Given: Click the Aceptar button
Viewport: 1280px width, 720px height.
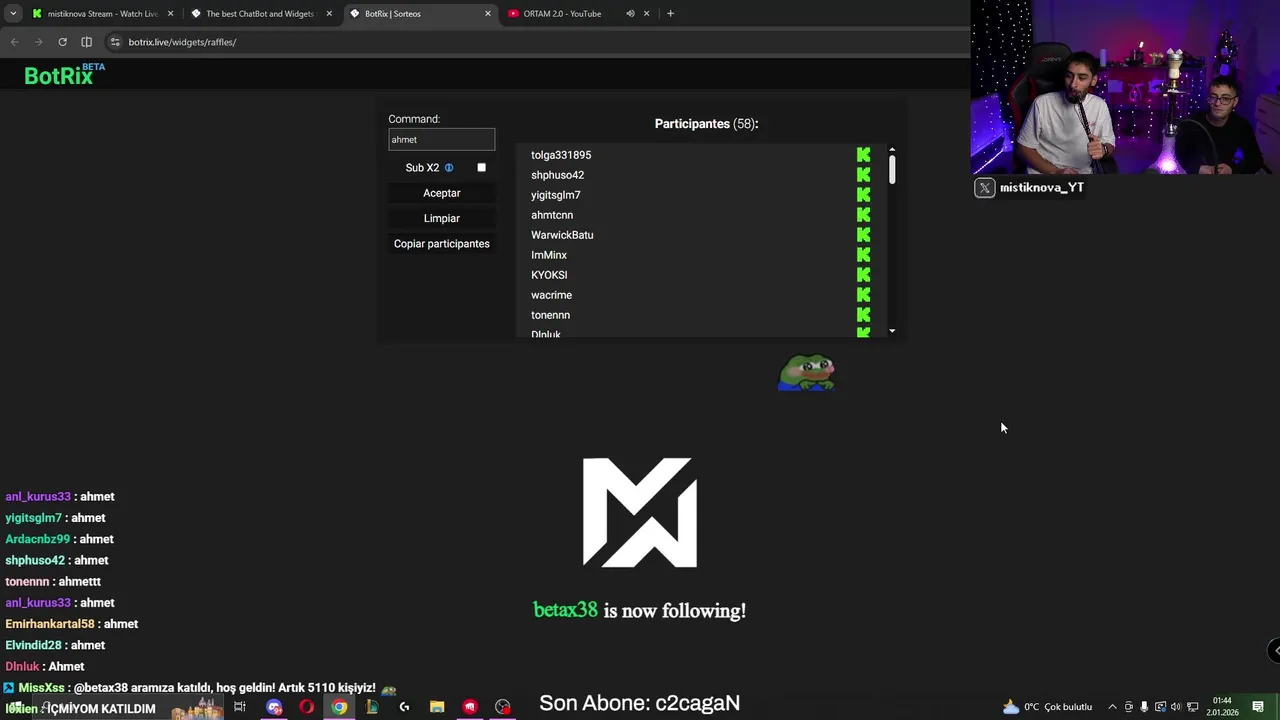Looking at the screenshot, I should click(441, 193).
